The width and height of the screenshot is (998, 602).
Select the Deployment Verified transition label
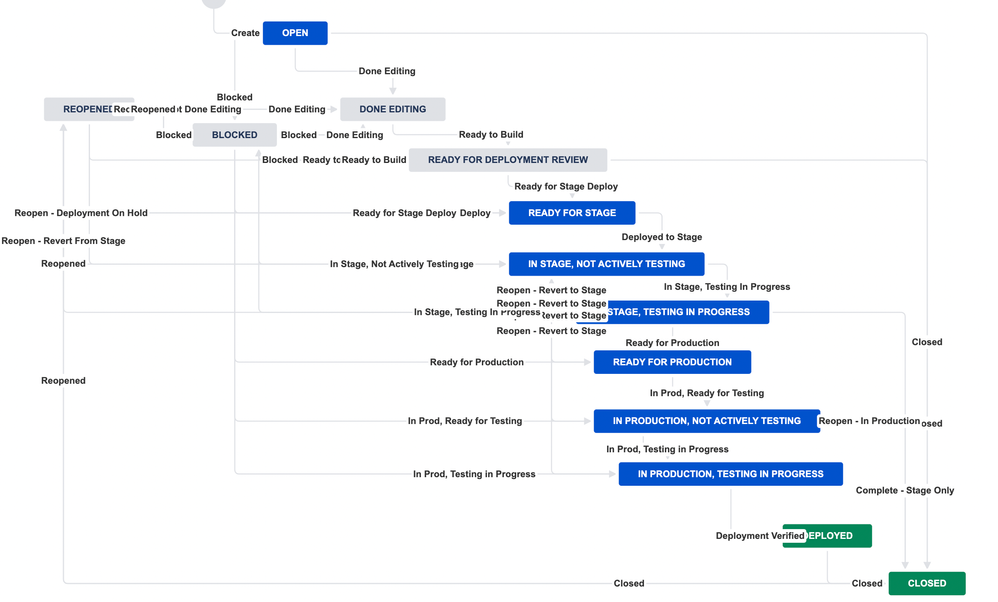point(760,536)
